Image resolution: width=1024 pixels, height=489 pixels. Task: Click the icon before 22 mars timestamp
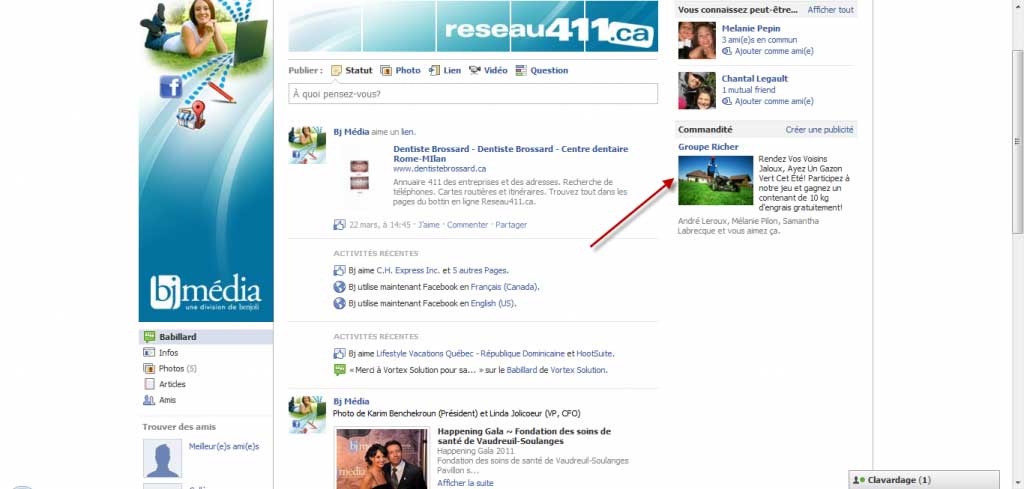[x=340, y=225]
